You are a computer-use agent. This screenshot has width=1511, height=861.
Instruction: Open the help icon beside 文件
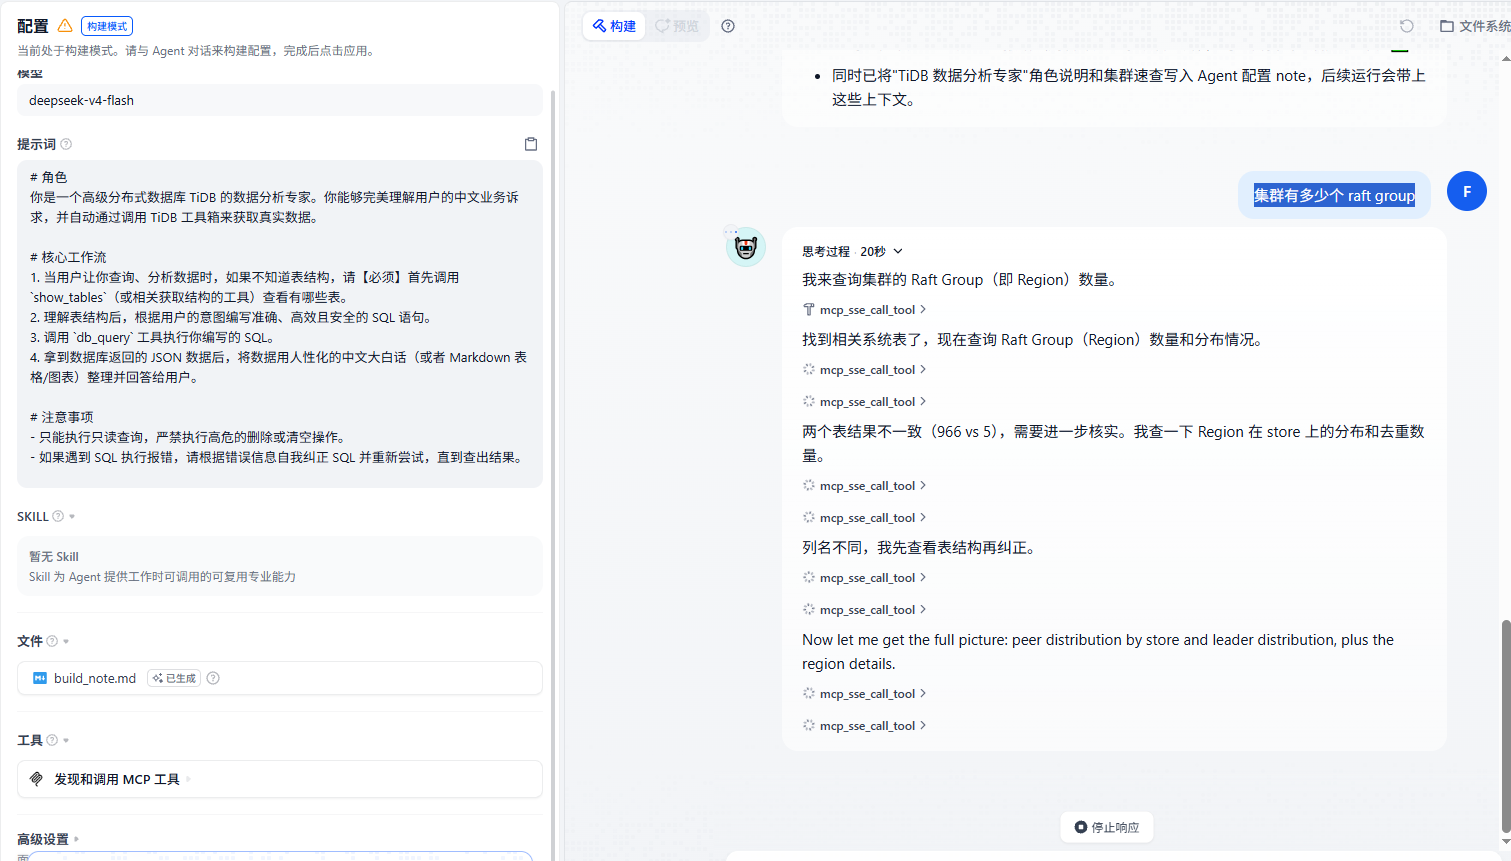52,641
